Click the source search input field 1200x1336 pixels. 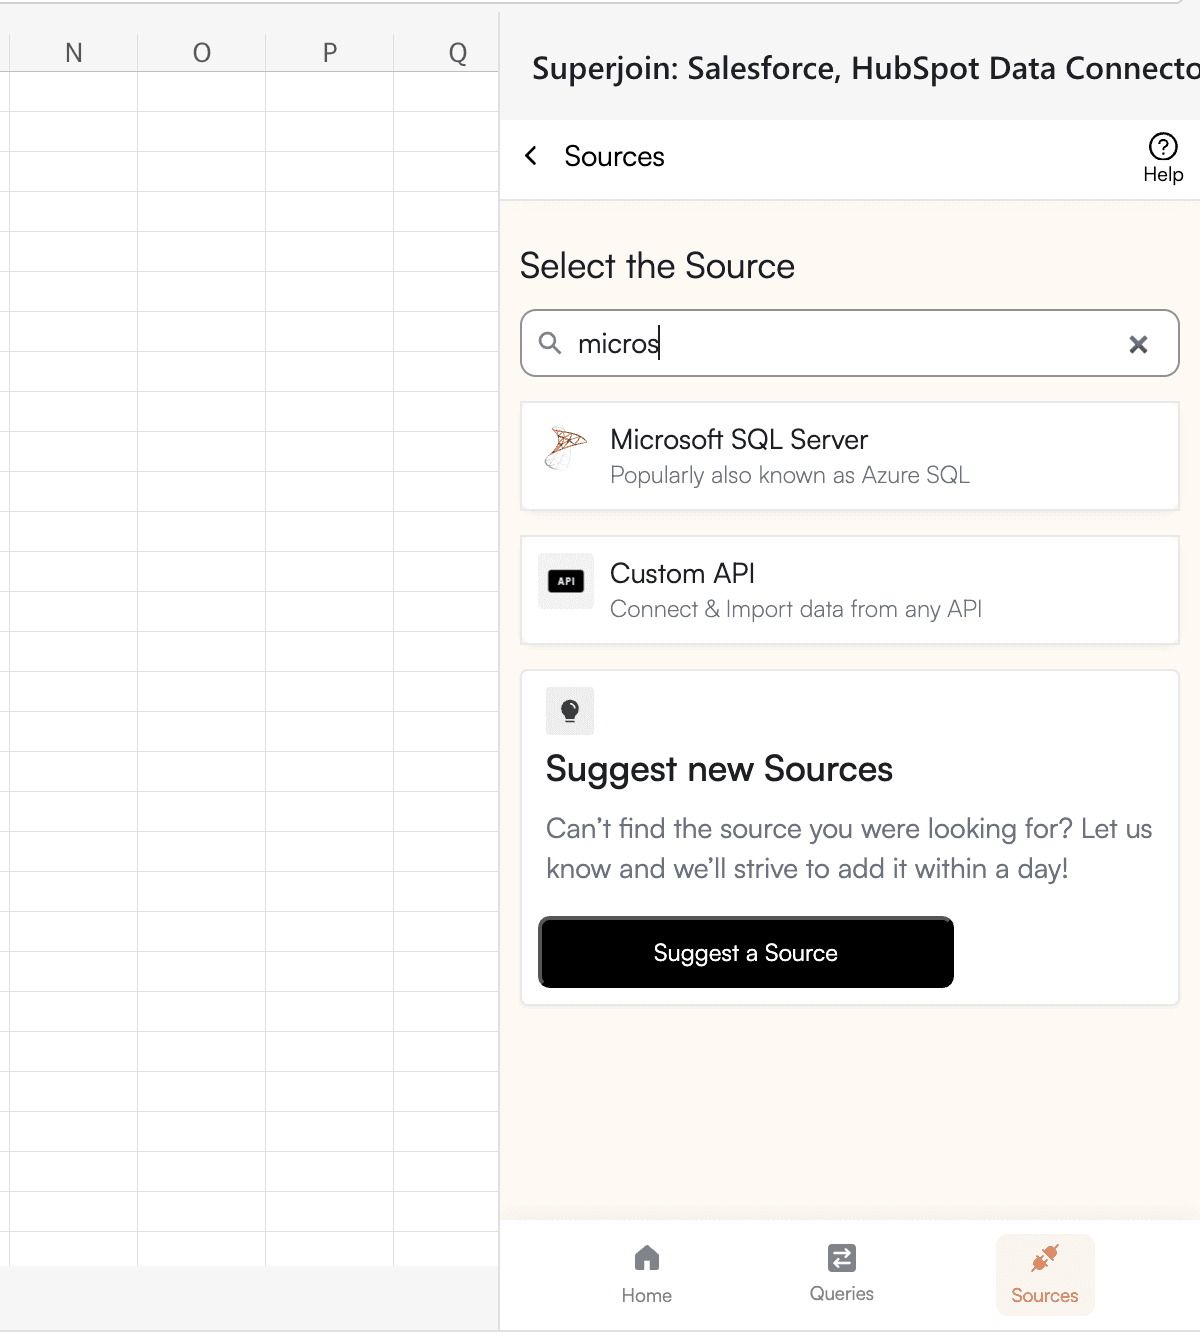(x=850, y=343)
